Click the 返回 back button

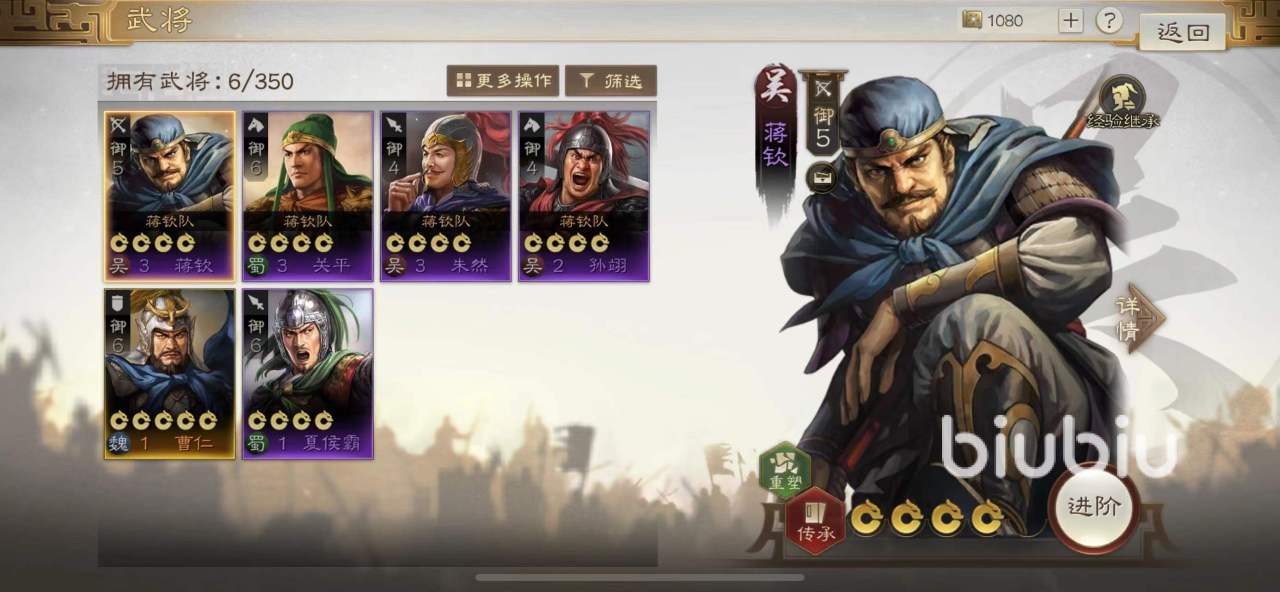point(1184,31)
